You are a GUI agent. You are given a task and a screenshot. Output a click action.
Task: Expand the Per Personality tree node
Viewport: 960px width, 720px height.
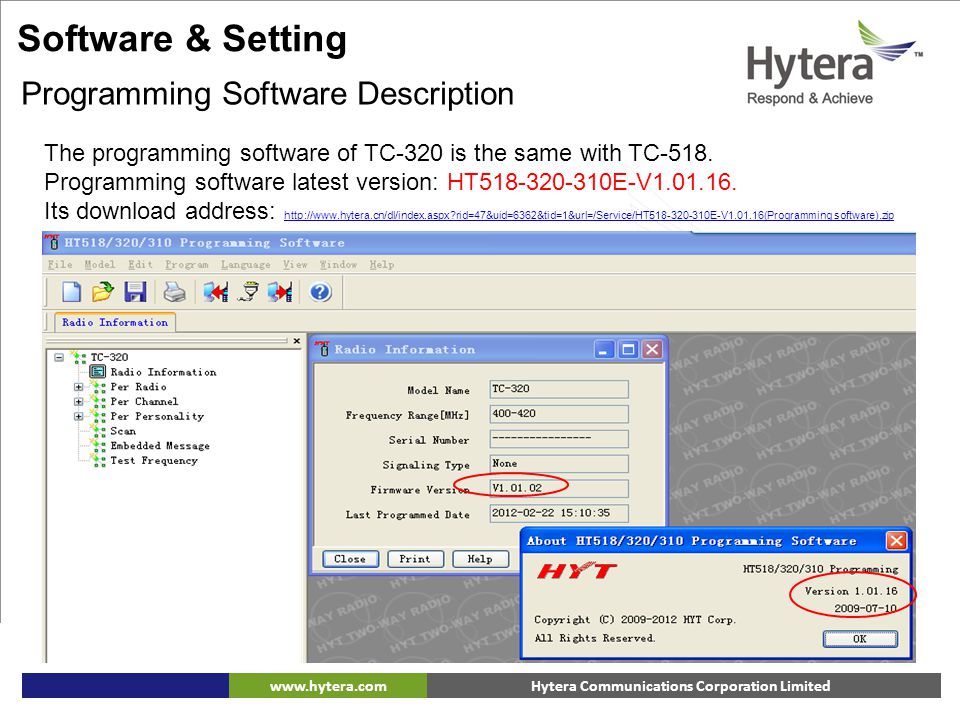(78, 416)
